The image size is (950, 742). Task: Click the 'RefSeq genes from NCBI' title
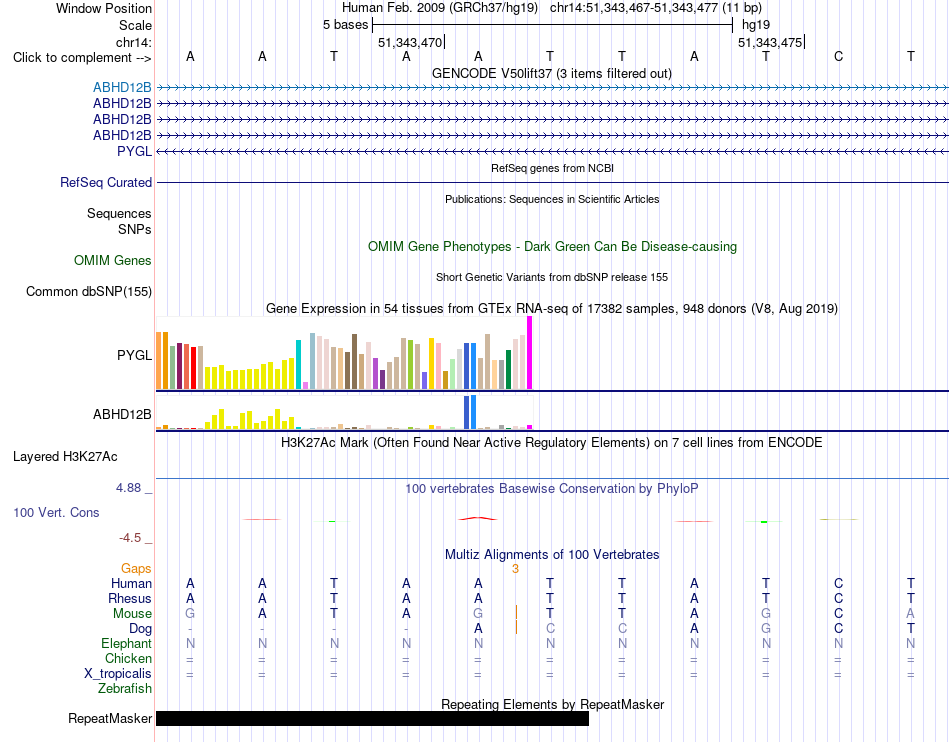(x=552, y=168)
